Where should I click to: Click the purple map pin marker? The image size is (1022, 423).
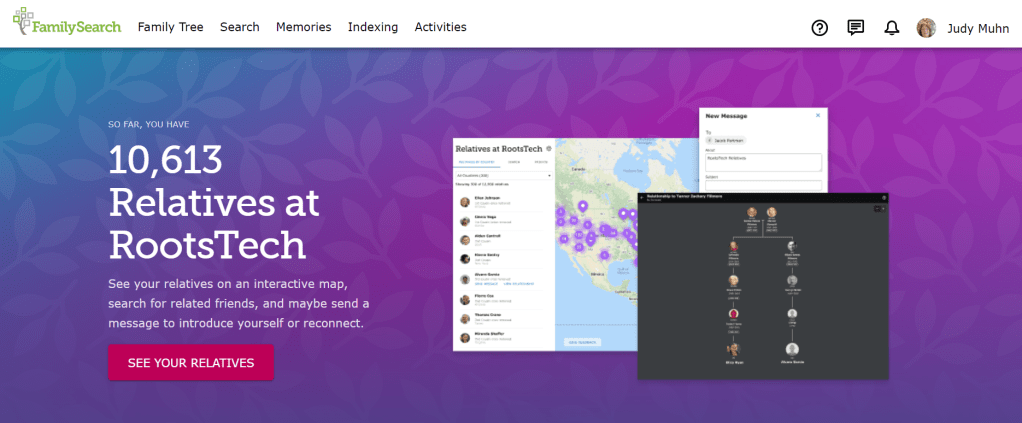point(582,208)
